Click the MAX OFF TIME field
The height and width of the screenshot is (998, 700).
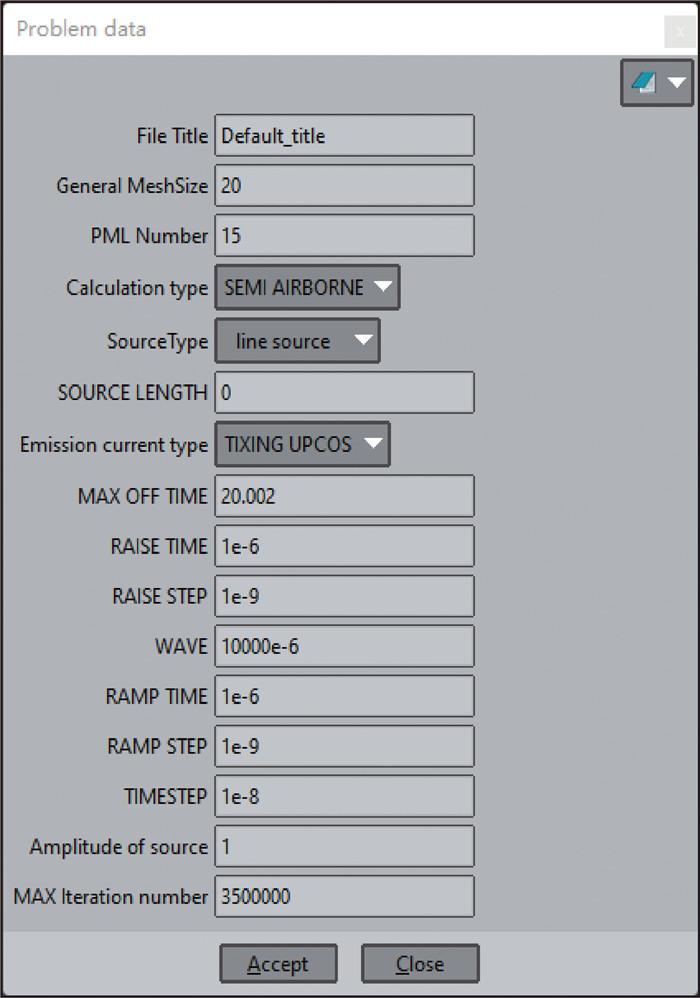click(x=344, y=496)
